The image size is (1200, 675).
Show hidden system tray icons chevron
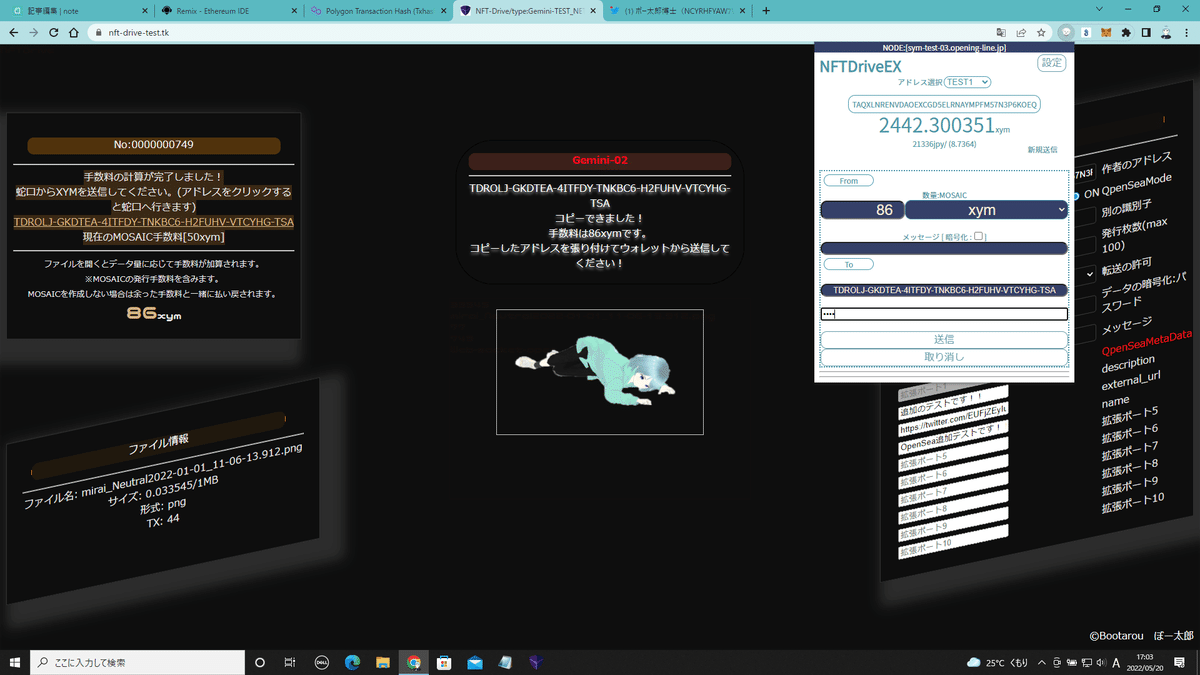(x=1042, y=662)
